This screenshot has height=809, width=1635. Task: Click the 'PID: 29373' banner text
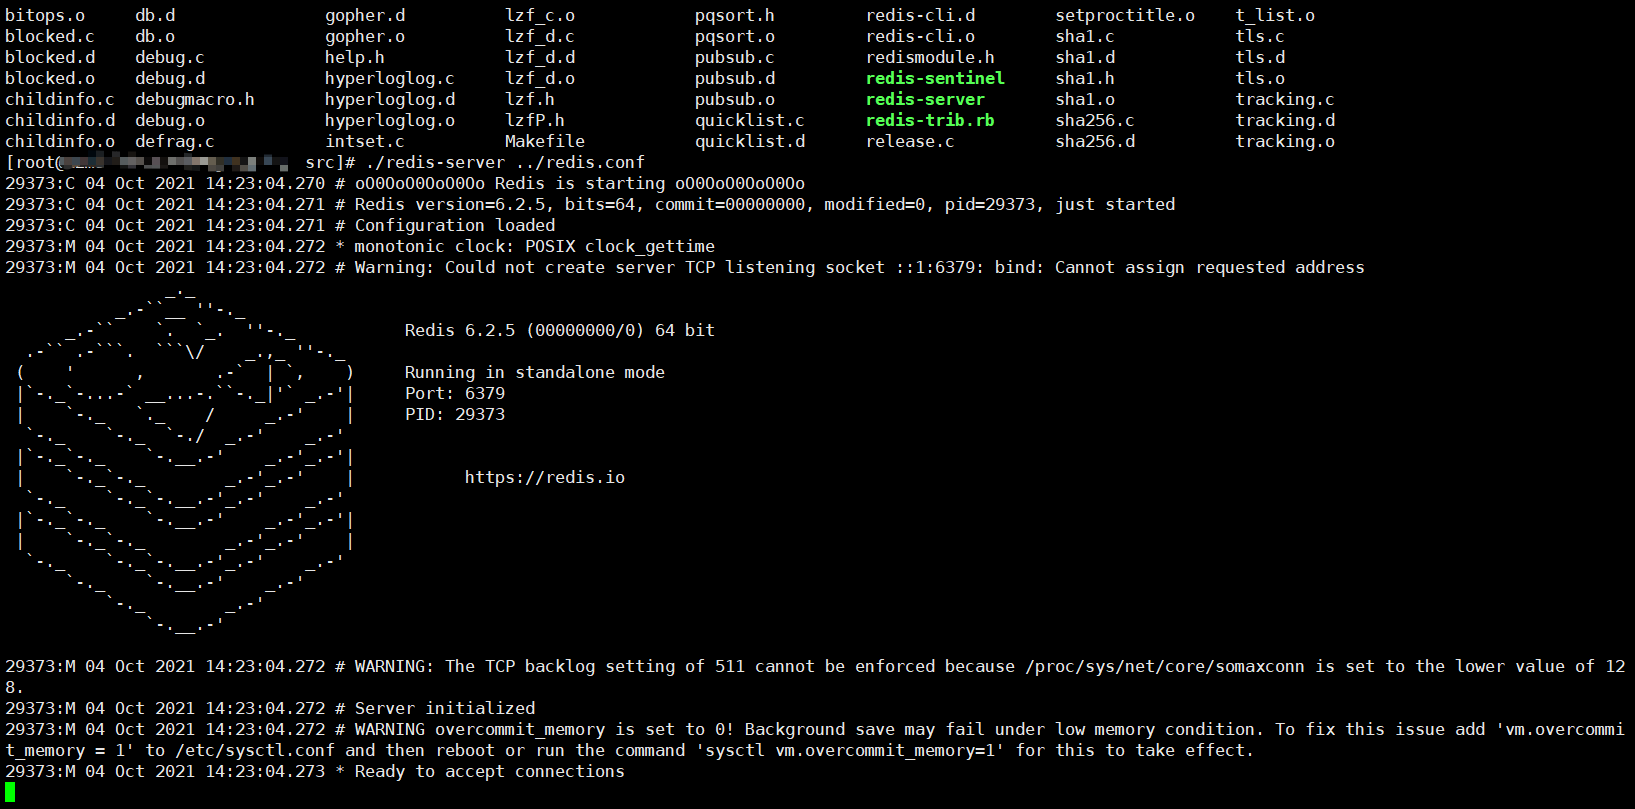point(455,414)
